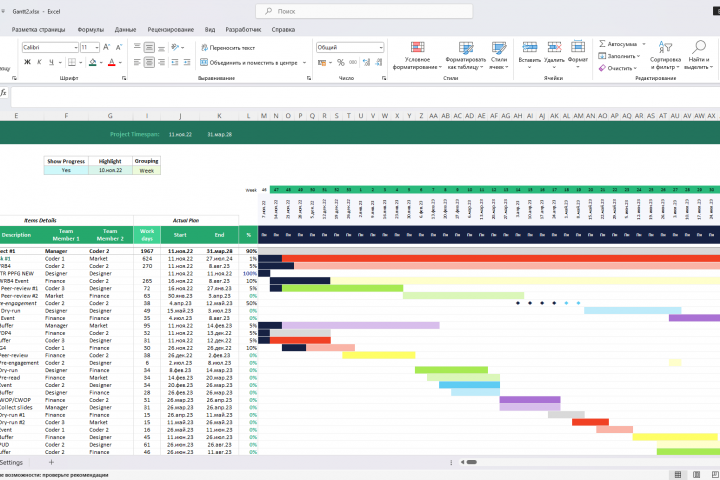Click the Поиск search box
The image size is (720, 480).
[x=364, y=11]
